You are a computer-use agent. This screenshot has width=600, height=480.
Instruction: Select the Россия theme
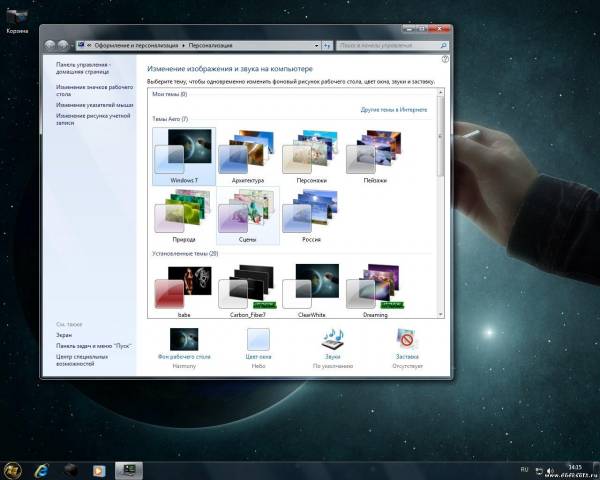311,216
